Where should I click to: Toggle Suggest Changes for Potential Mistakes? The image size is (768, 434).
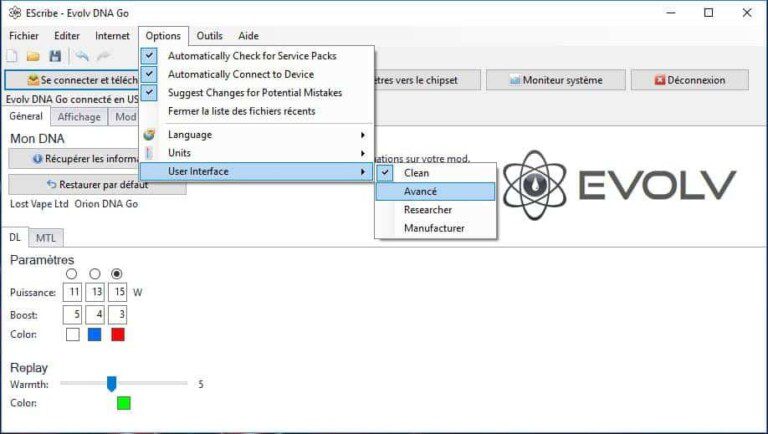click(x=257, y=93)
